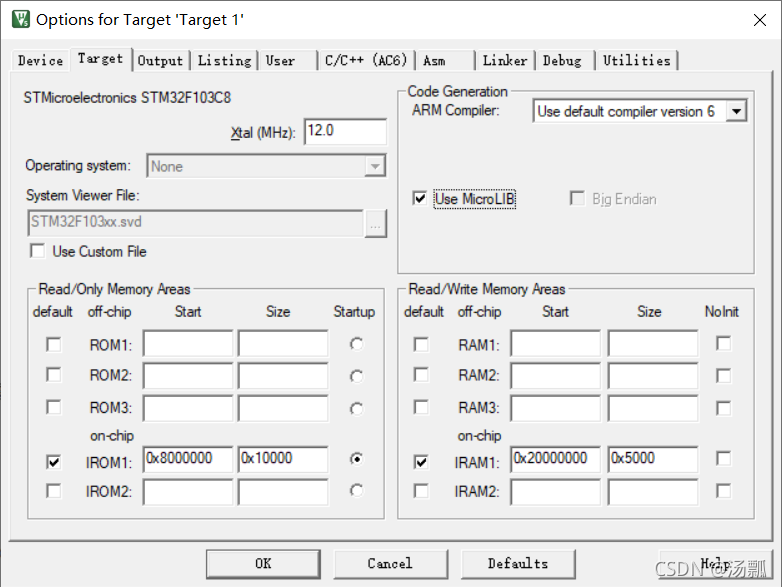Open the User tab
Screen dimensions: 782x587
pyautogui.click(x=287, y=60)
